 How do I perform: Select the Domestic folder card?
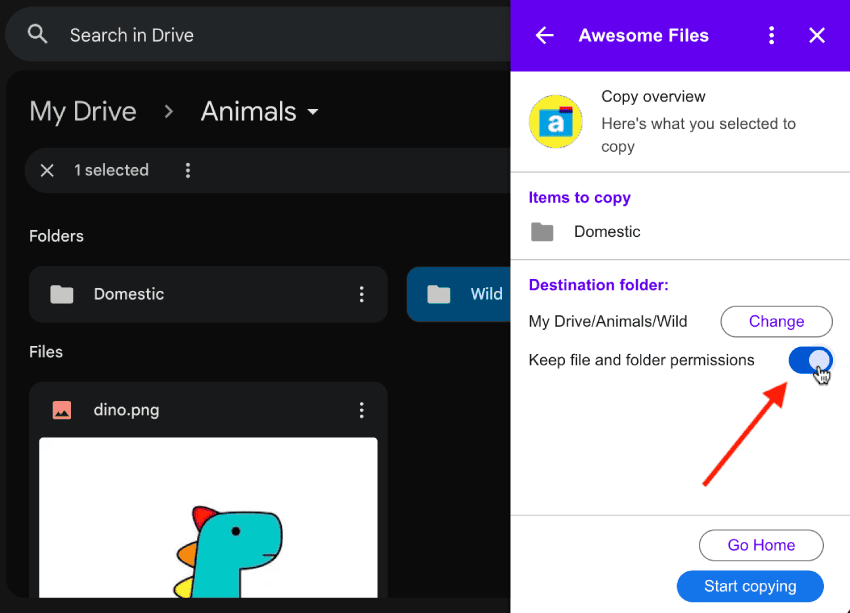208,294
